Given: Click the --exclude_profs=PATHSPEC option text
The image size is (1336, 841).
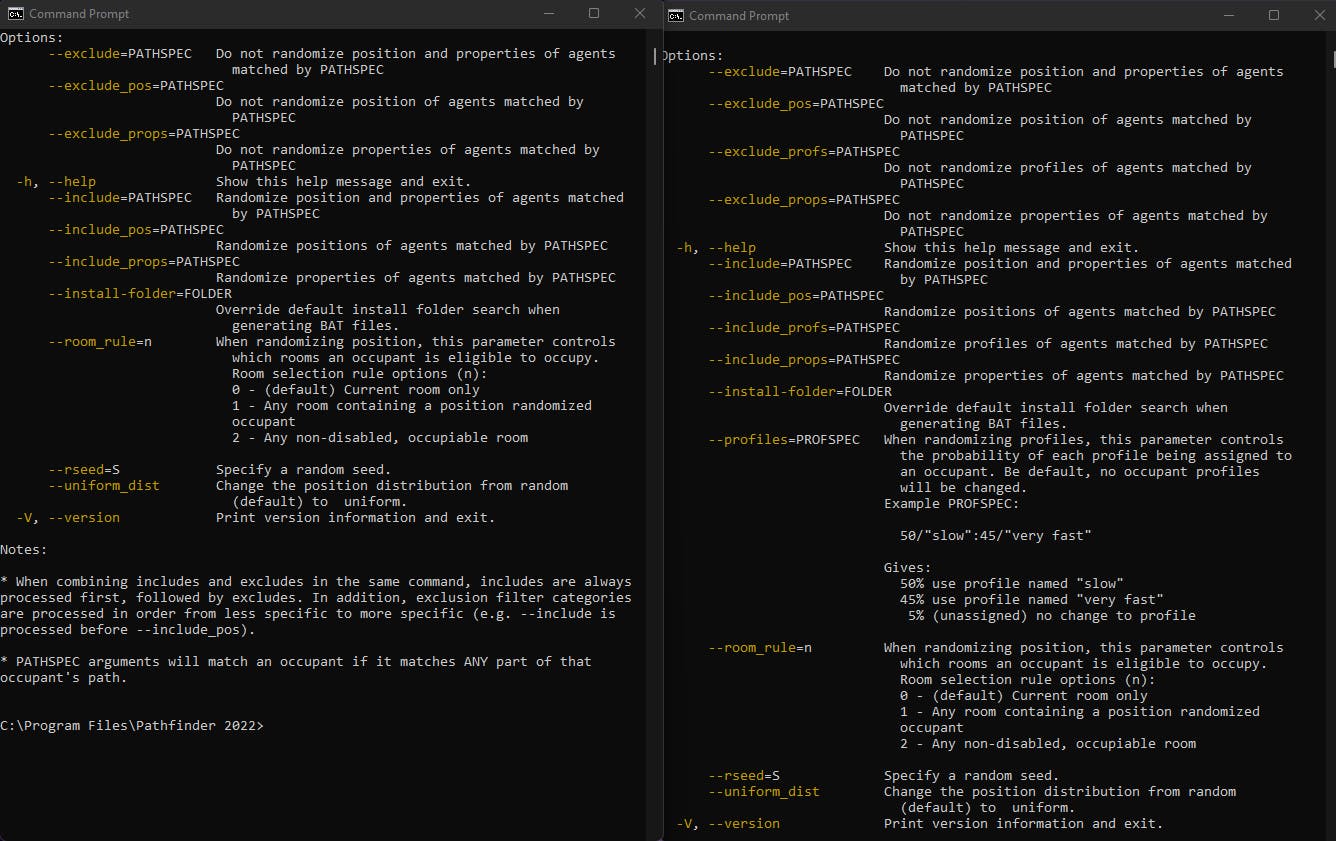Looking at the screenshot, I should pyautogui.click(x=803, y=151).
